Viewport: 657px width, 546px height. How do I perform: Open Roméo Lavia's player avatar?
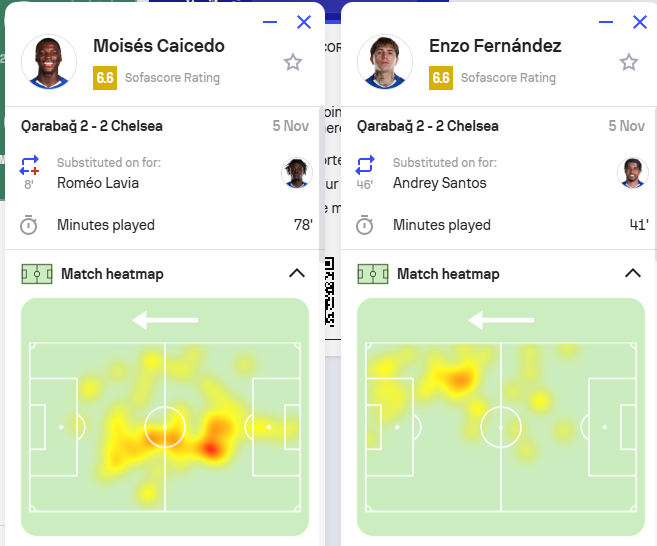pos(297,173)
